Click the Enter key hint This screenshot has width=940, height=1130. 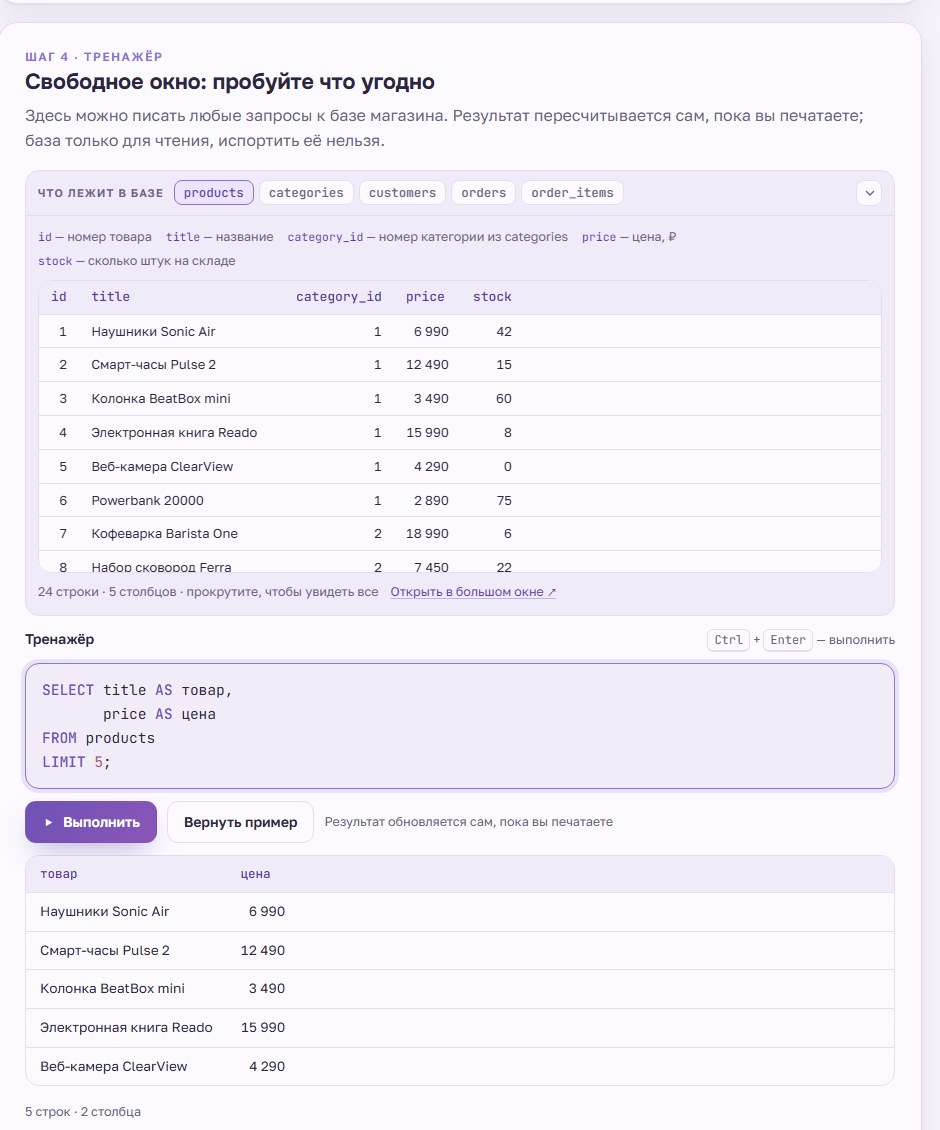[788, 640]
